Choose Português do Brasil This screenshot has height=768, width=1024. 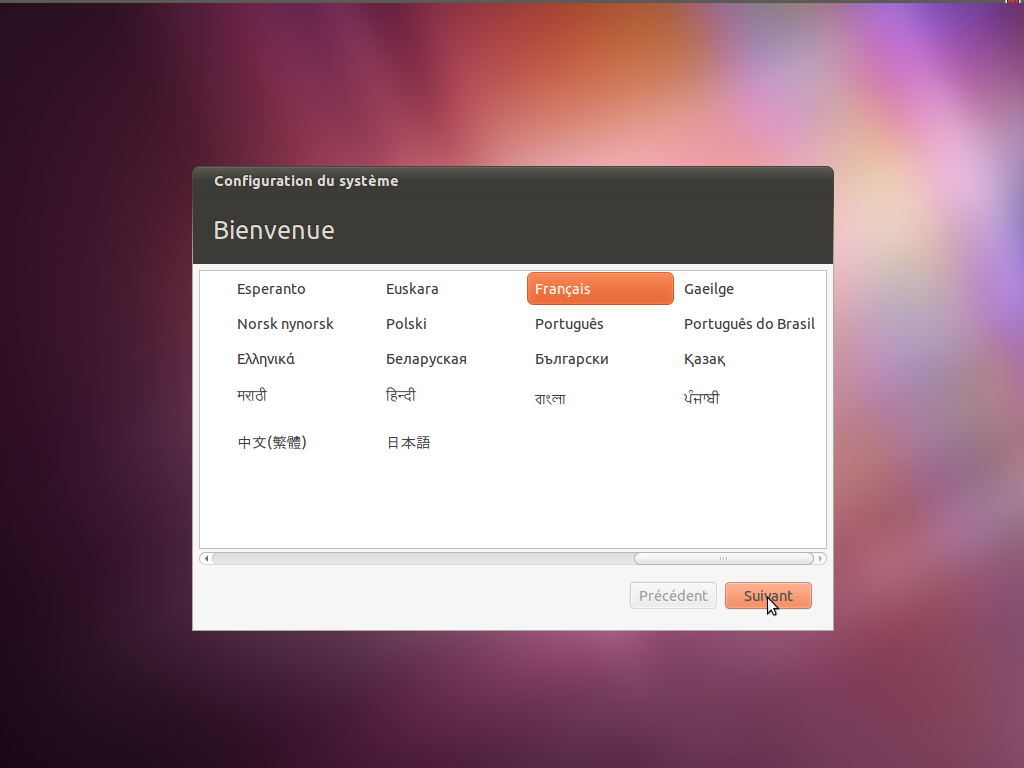point(749,324)
